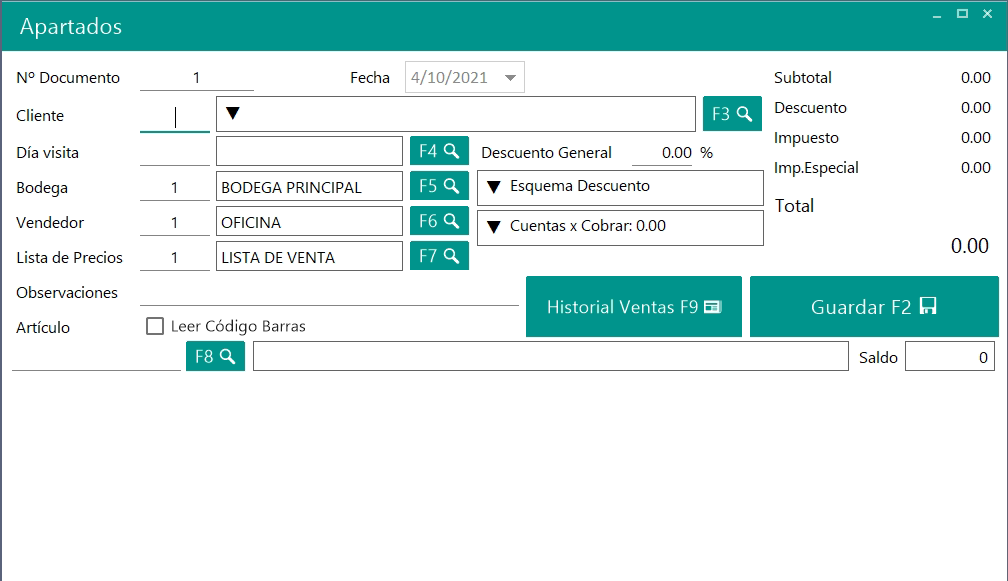The image size is (1008, 581).
Task: Click the Saldo value field
Action: click(949, 357)
